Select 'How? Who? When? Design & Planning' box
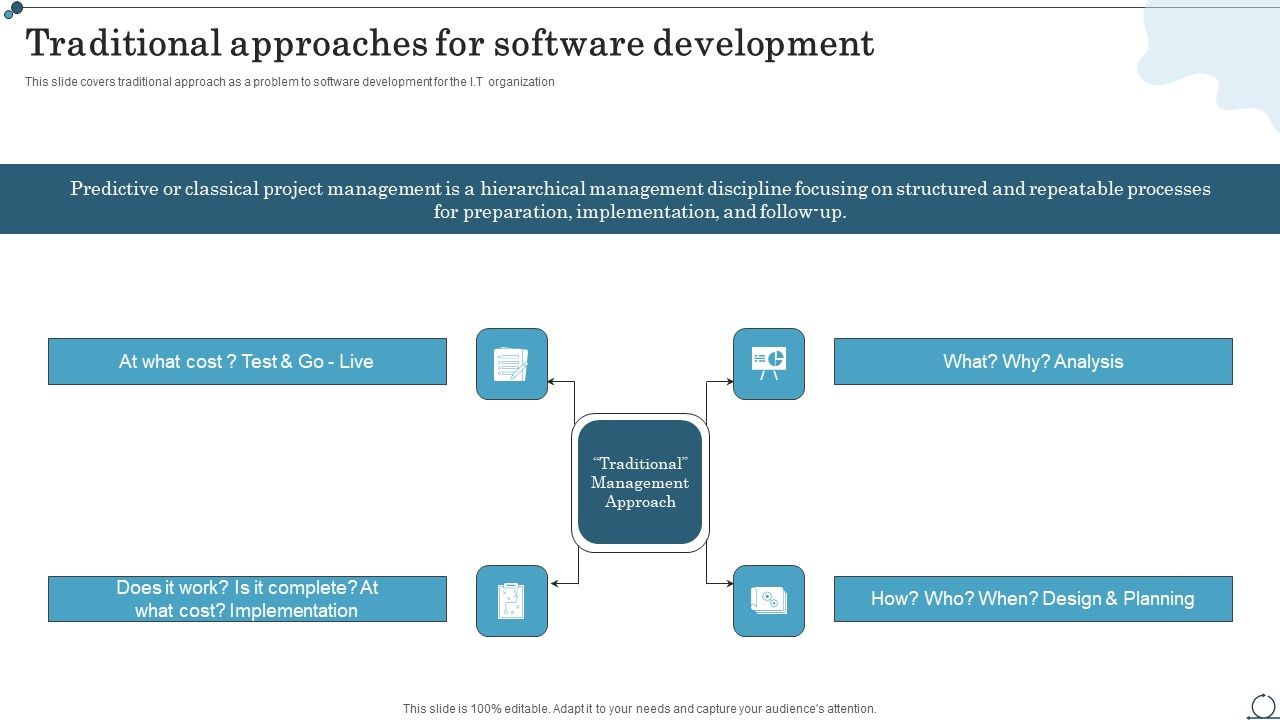This screenshot has width=1280, height=720. tap(1033, 599)
